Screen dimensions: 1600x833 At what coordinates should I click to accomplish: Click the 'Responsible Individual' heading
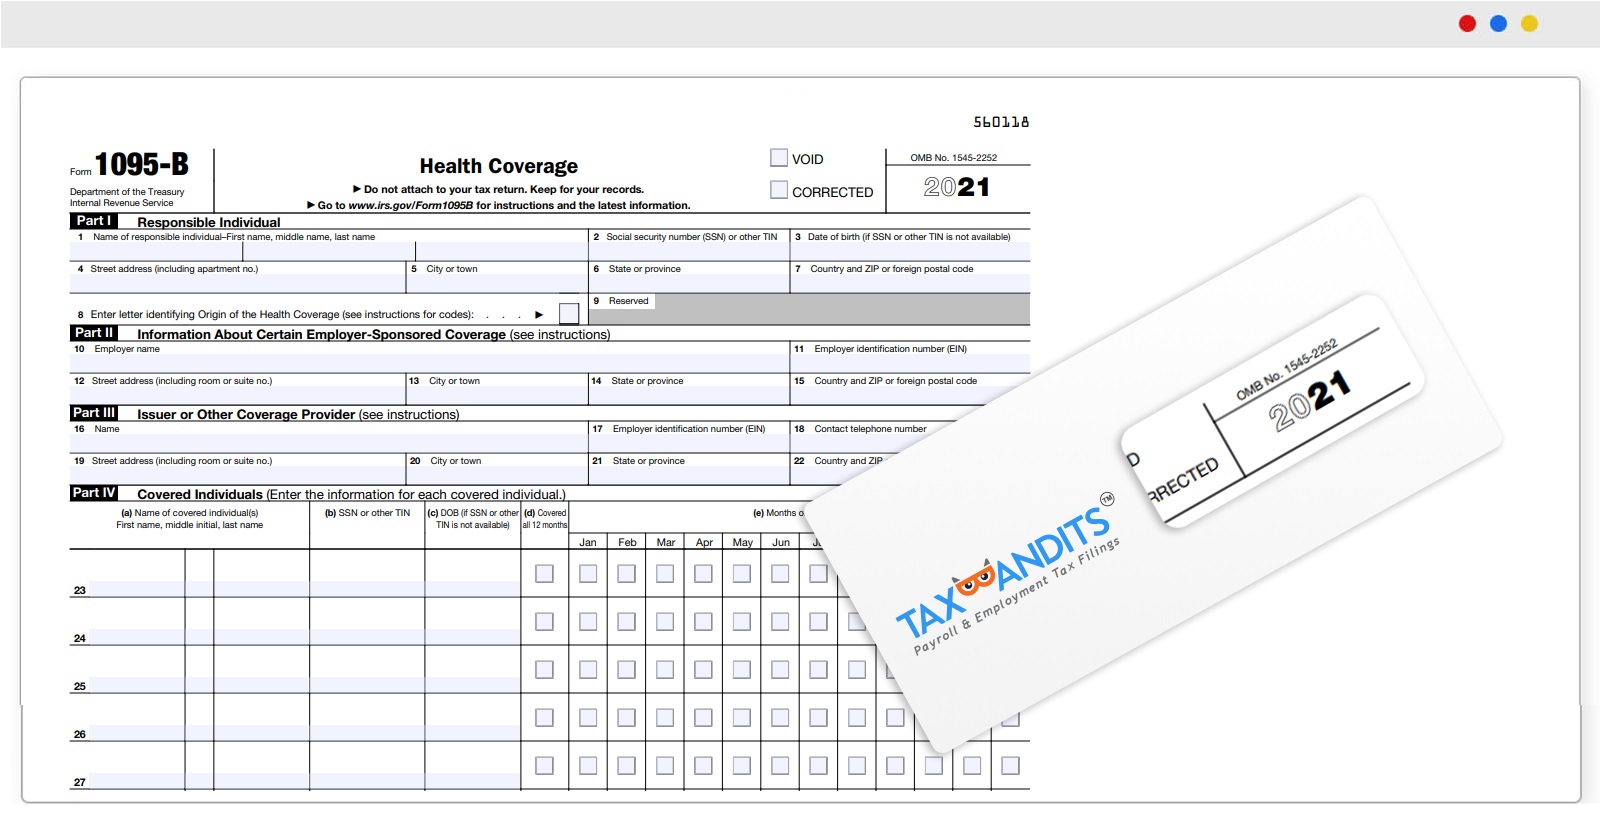tap(208, 222)
